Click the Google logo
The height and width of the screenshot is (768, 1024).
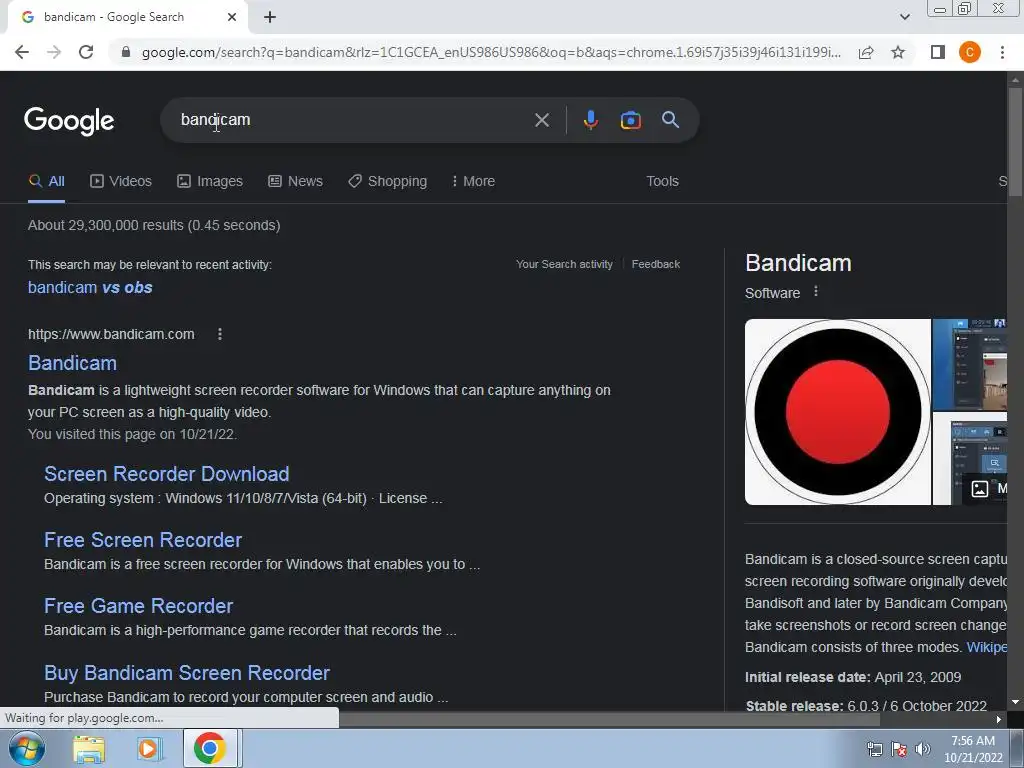point(69,121)
